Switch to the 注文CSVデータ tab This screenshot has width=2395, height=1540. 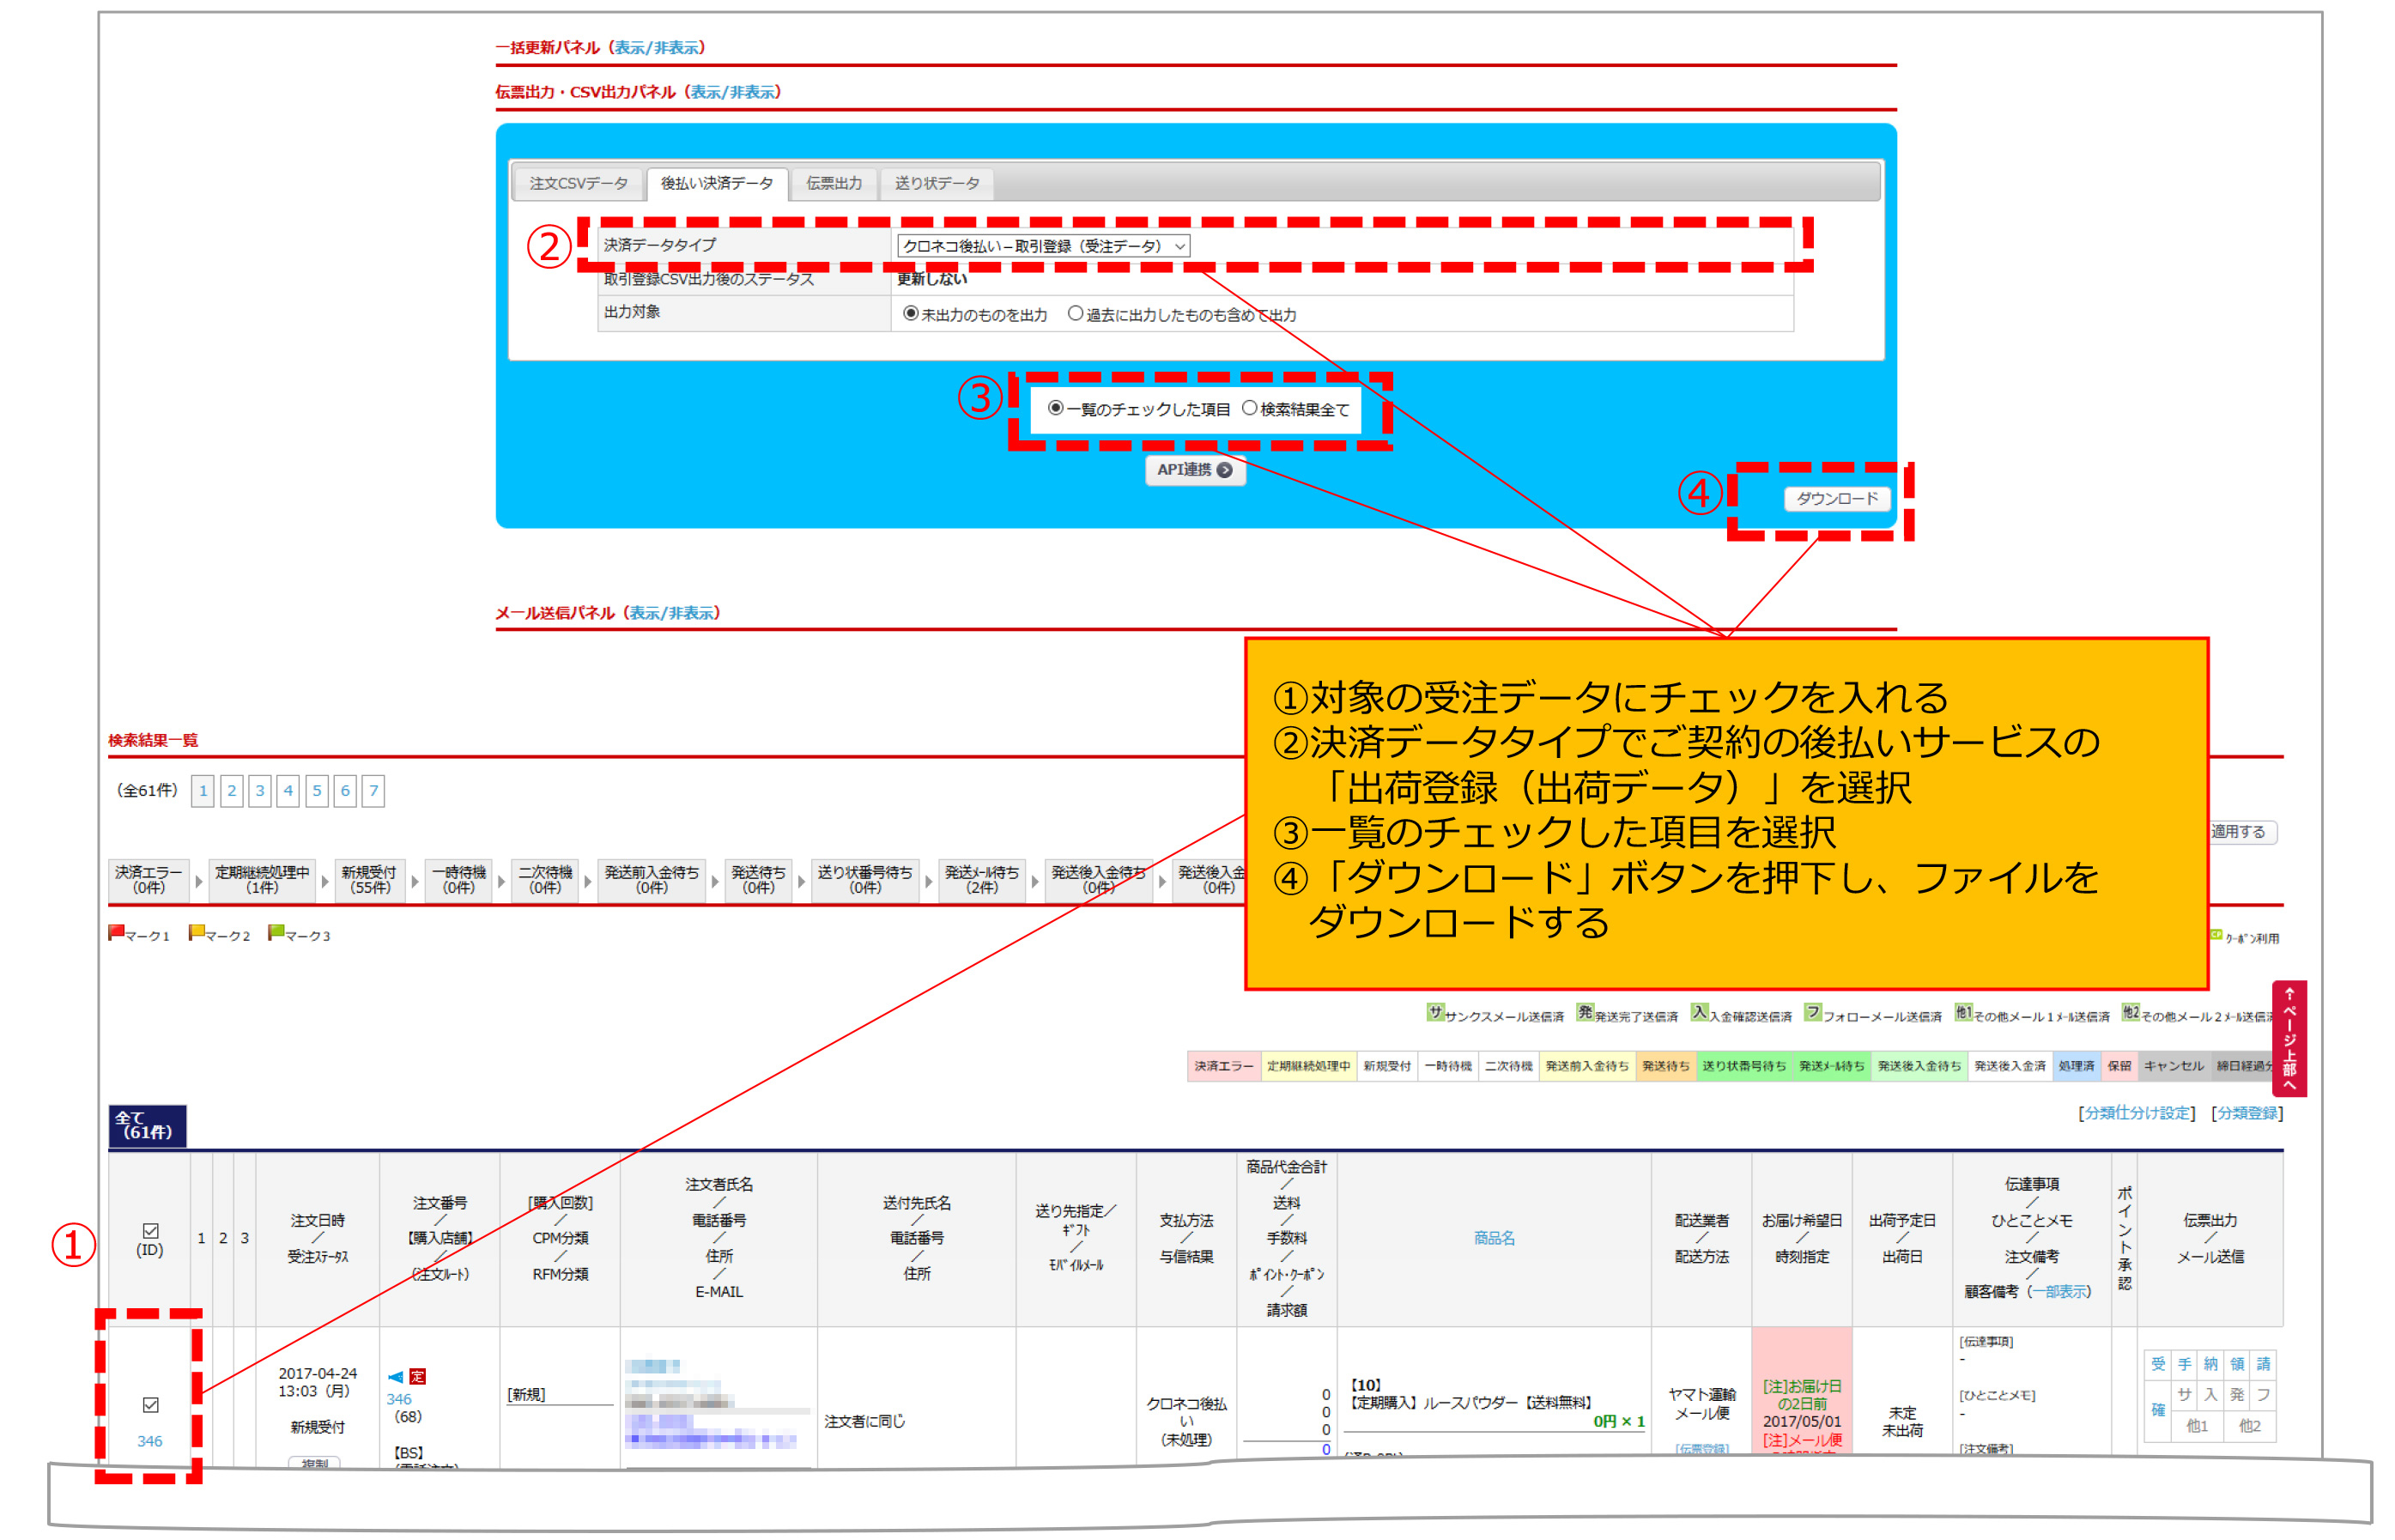[578, 184]
